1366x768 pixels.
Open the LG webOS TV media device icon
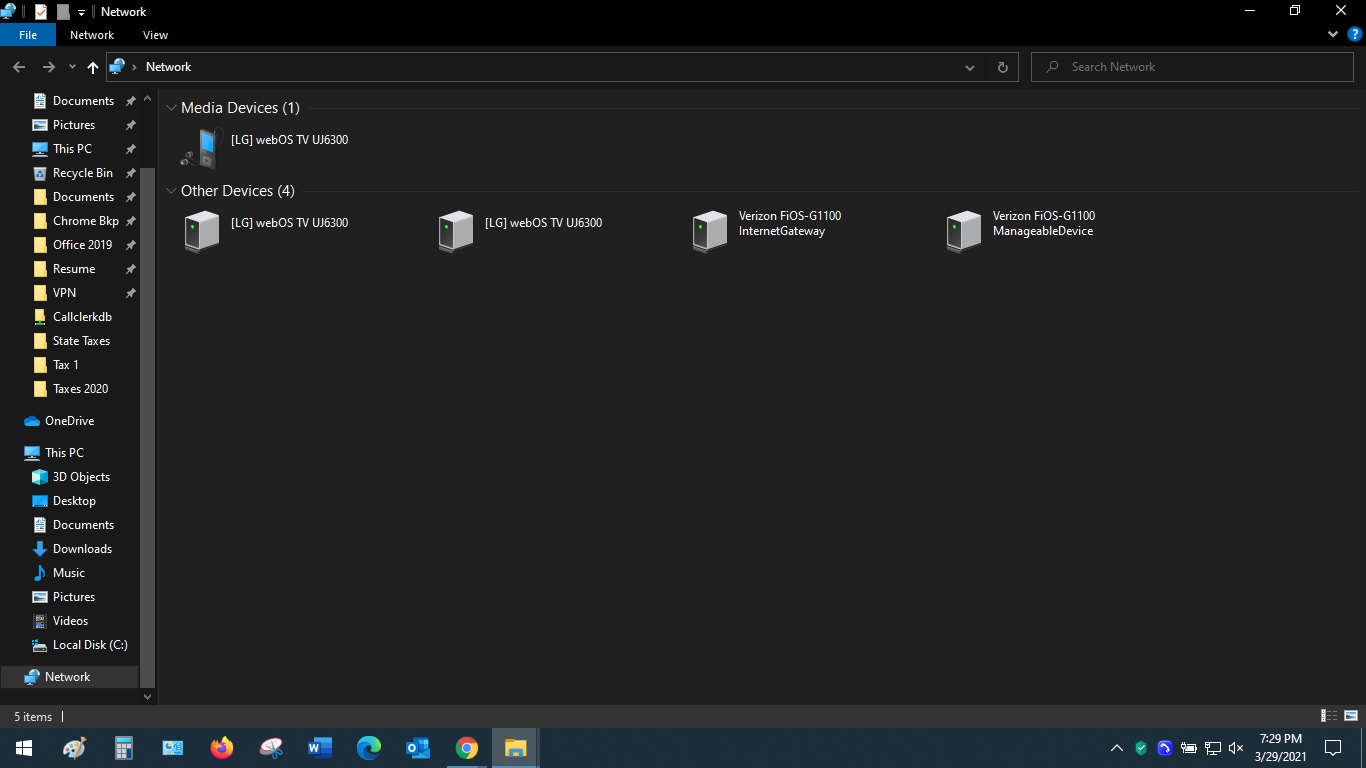click(200, 148)
